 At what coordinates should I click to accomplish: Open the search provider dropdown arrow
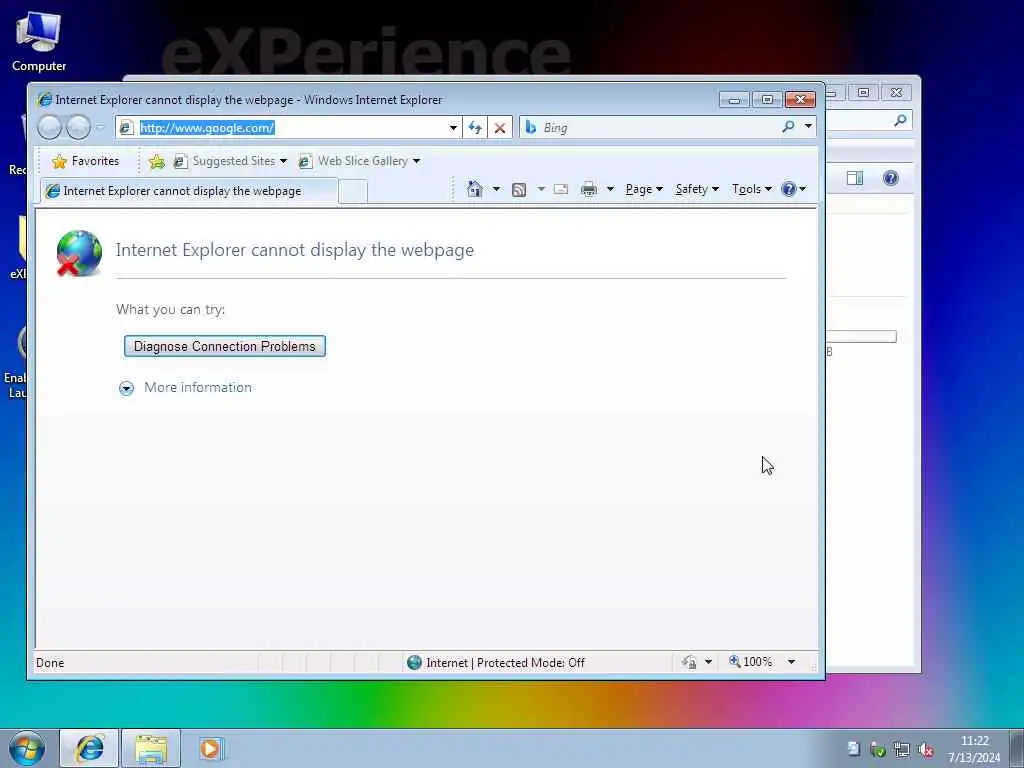click(x=808, y=127)
